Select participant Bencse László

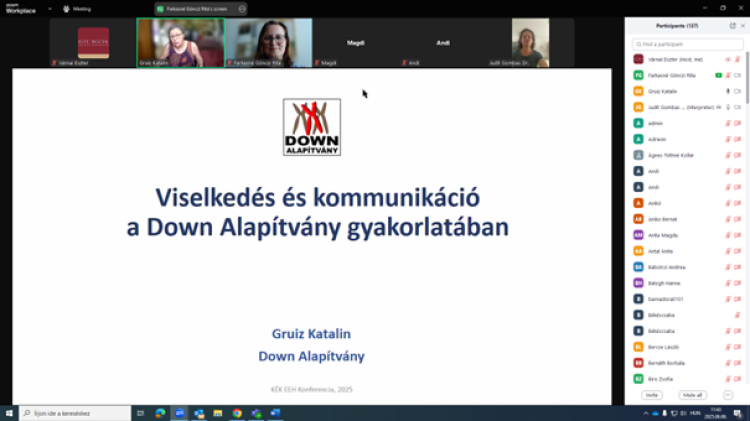point(687,347)
